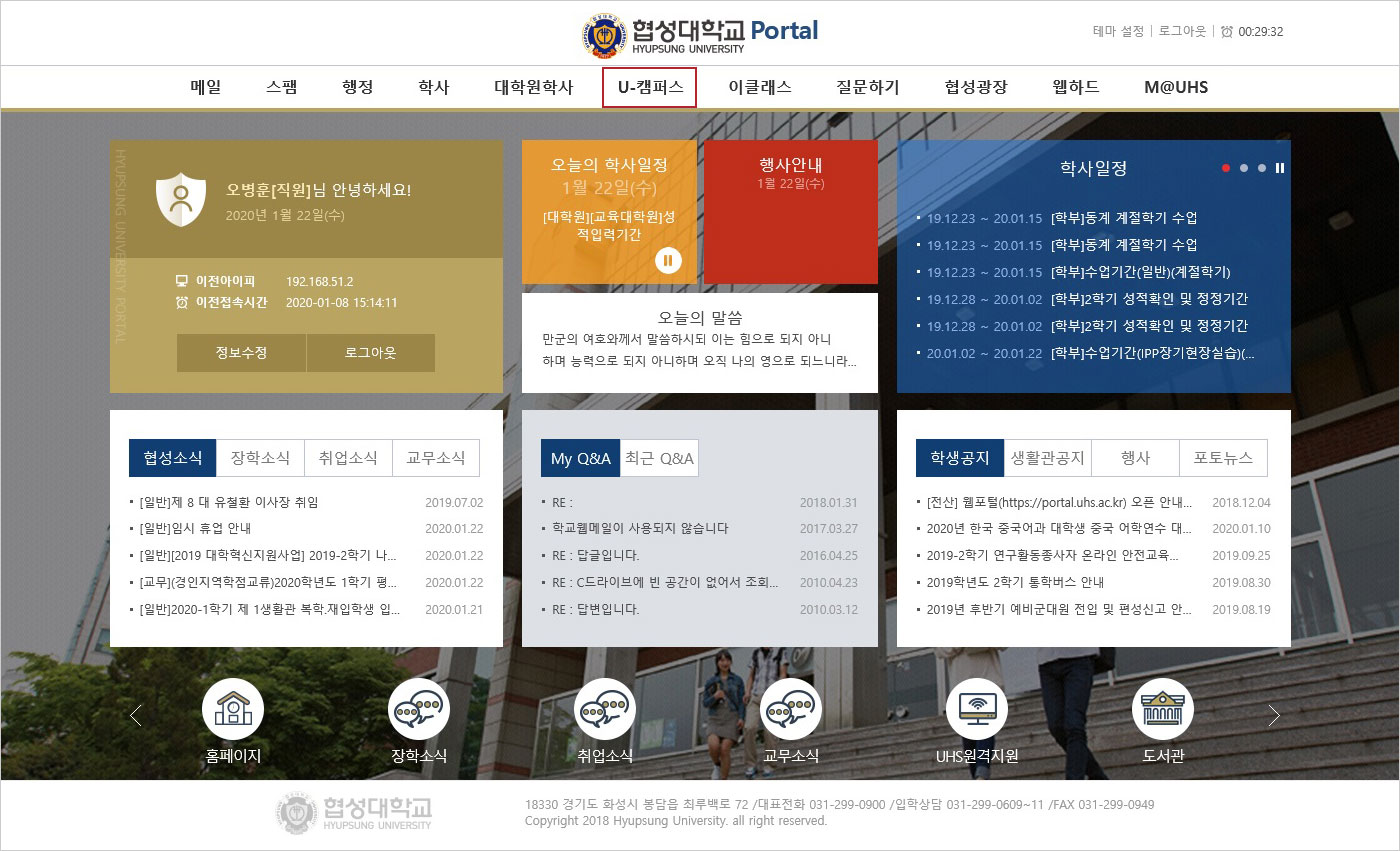Open the 도서관 library icon

[1163, 709]
